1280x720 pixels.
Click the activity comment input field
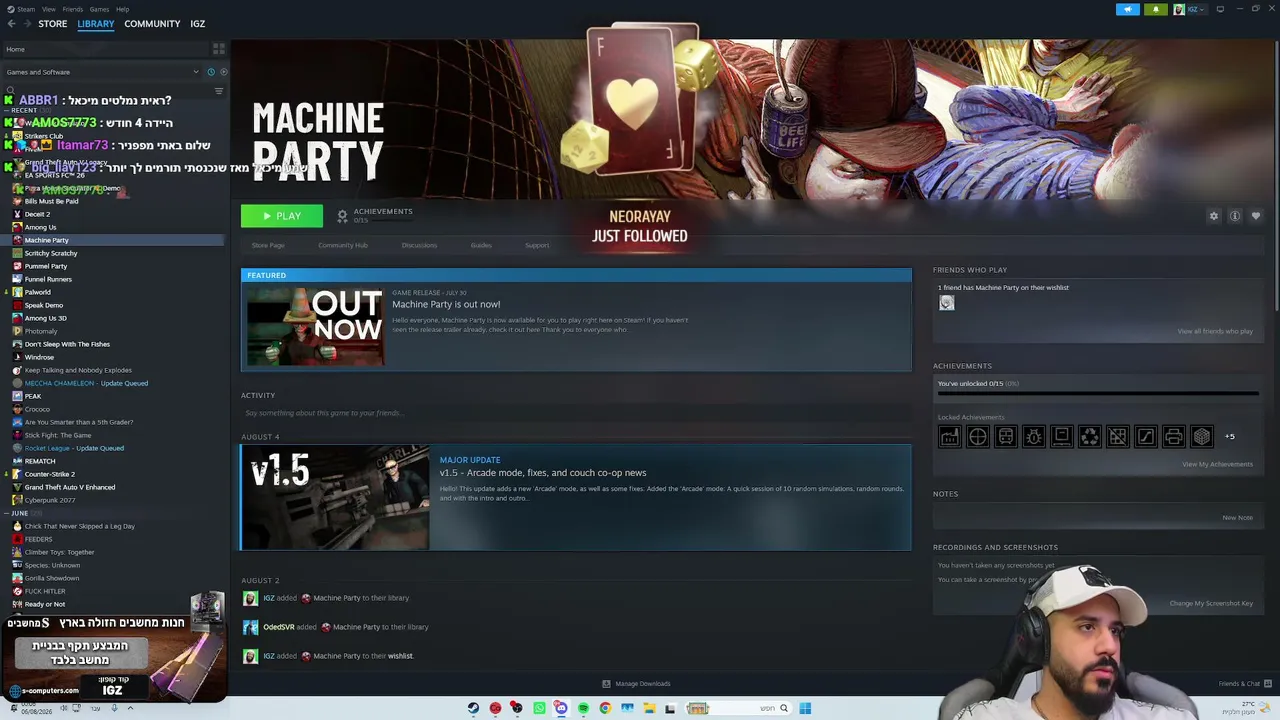point(575,413)
